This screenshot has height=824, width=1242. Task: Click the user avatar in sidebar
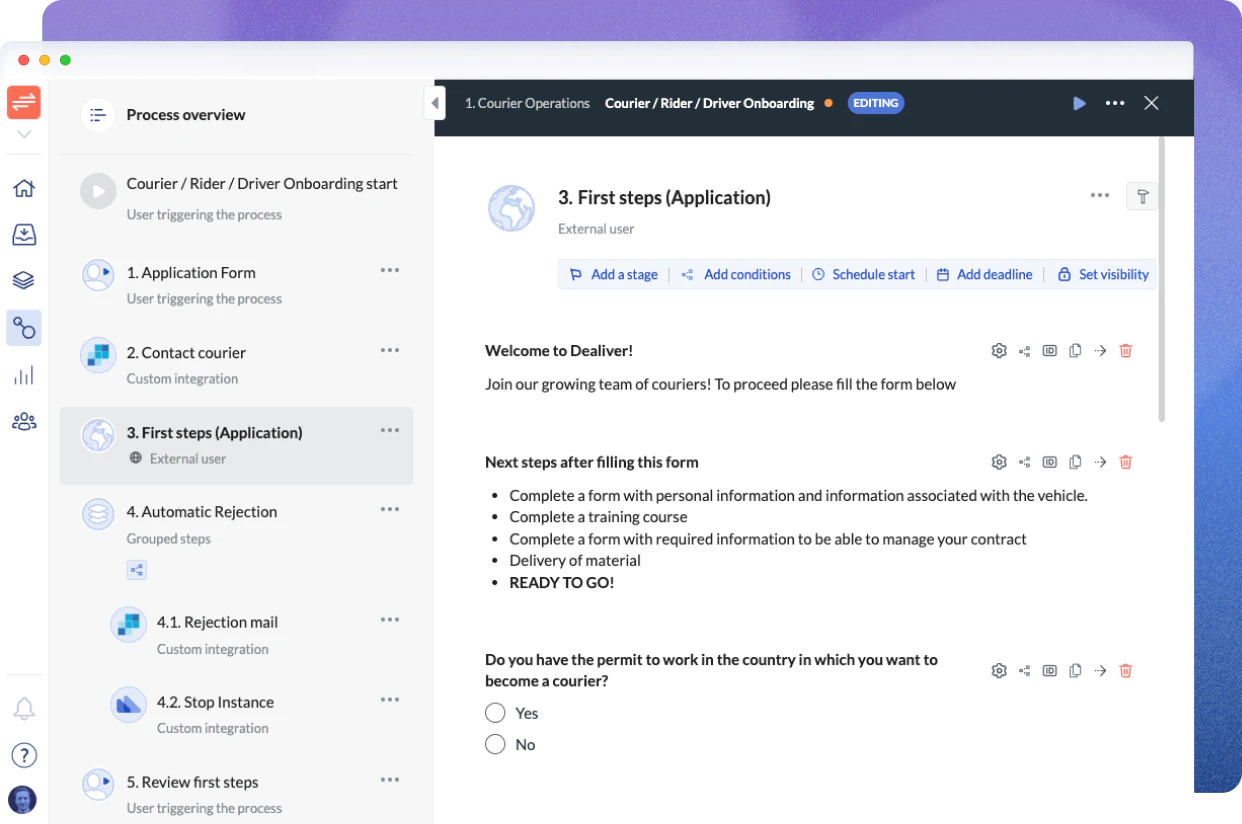23,799
